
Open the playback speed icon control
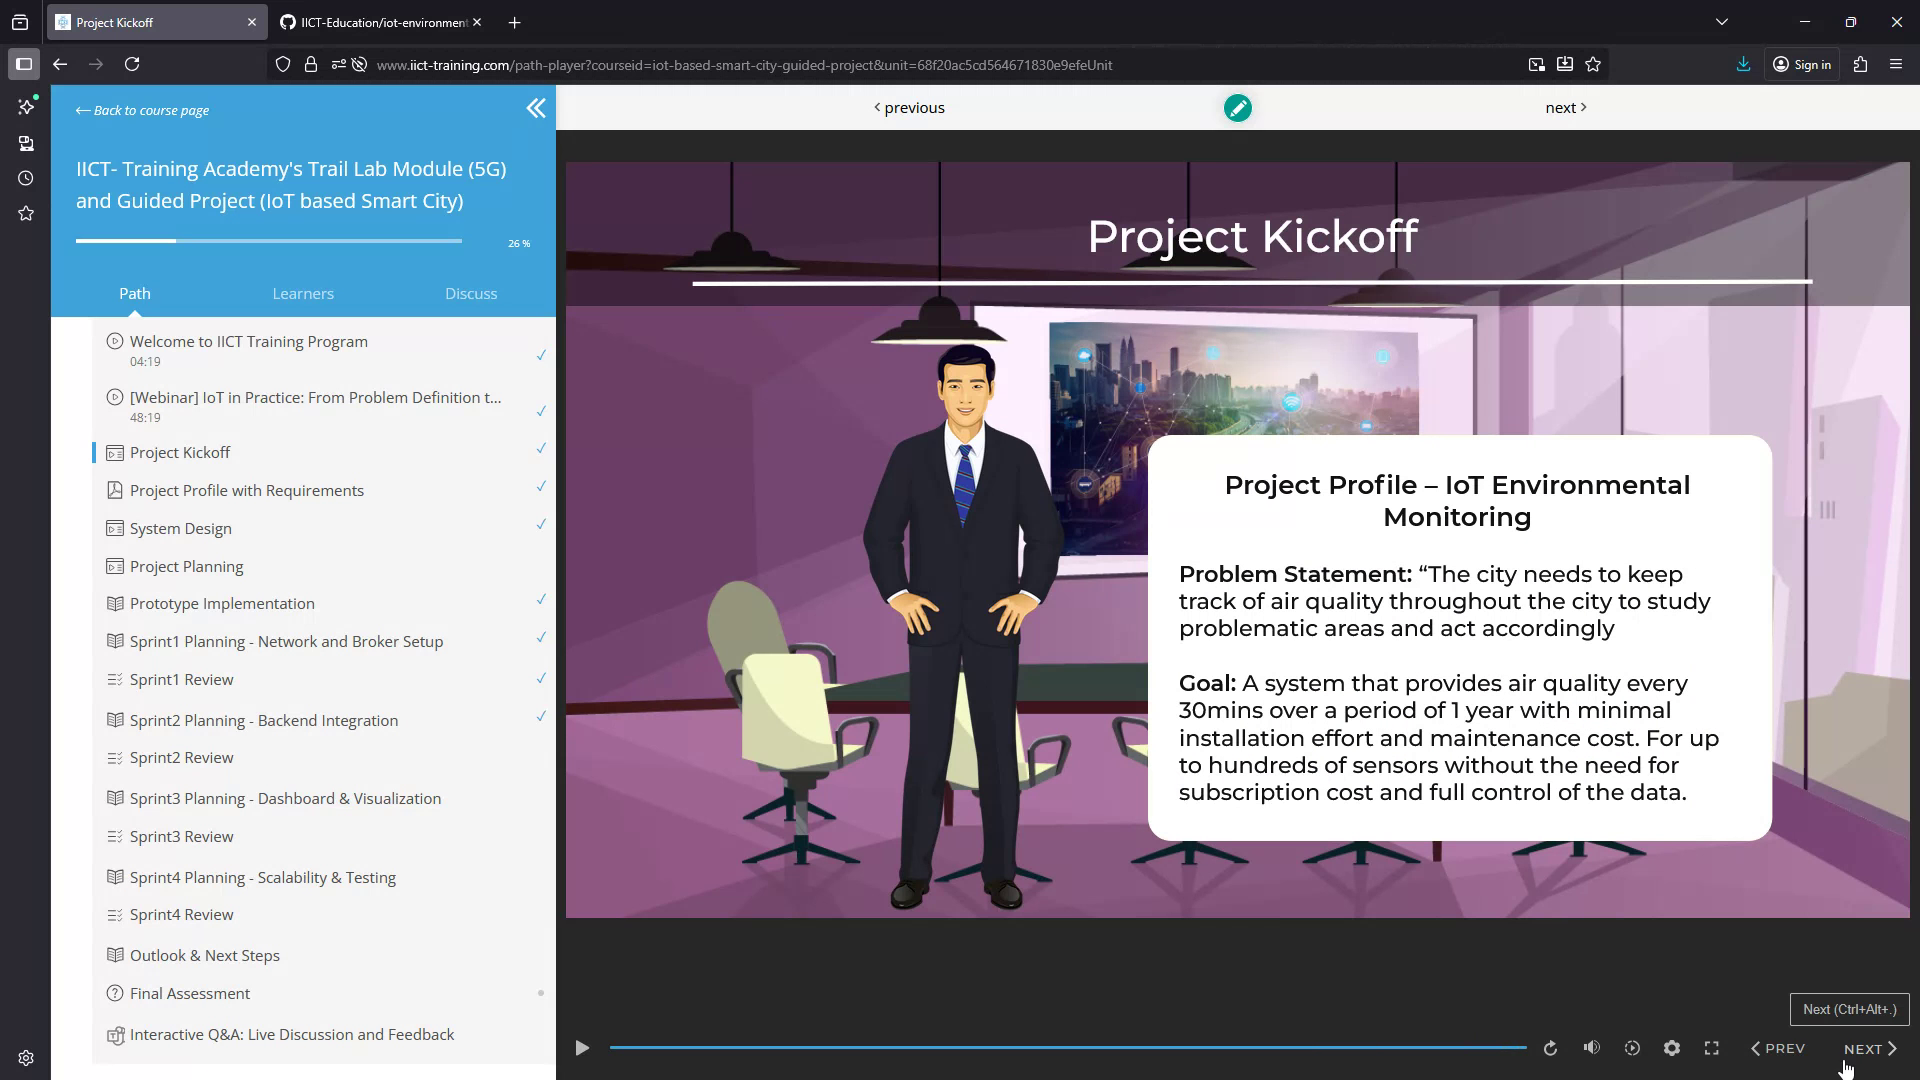coord(1632,1047)
